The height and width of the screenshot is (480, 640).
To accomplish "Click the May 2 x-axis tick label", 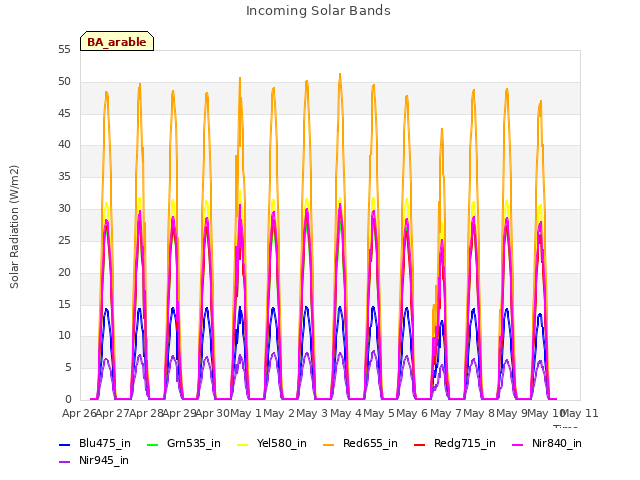I will (279, 414).
